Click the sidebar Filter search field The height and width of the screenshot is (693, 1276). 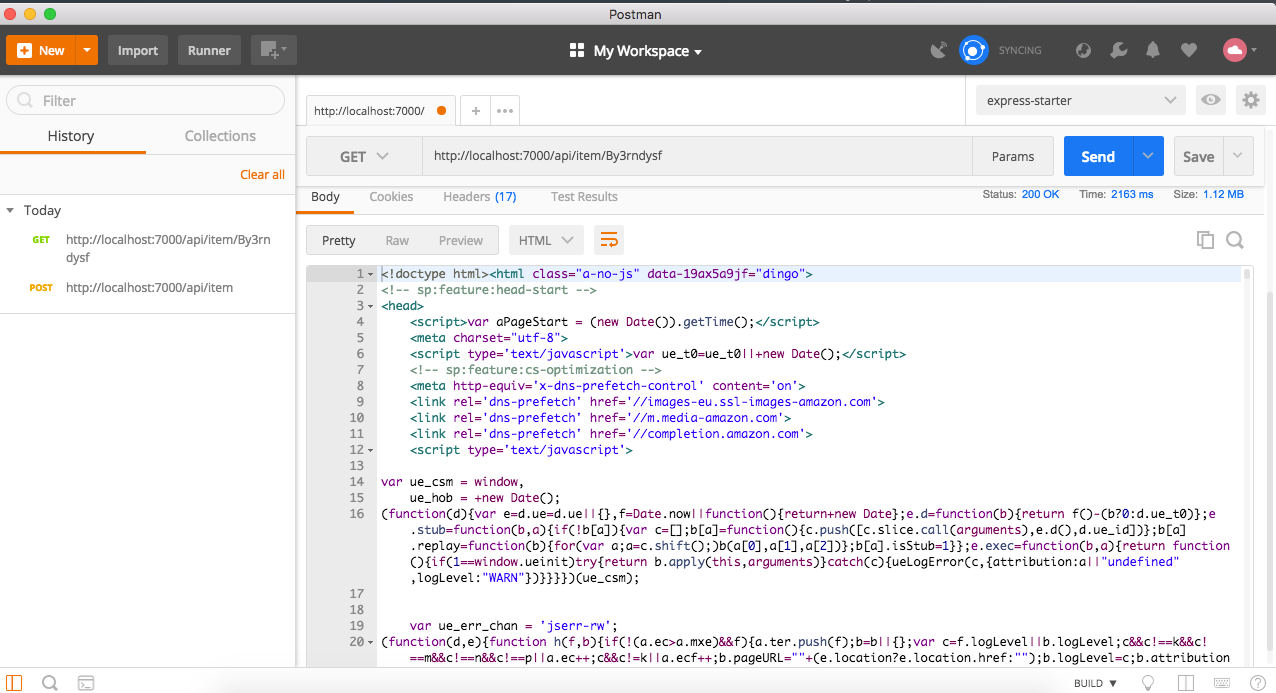point(146,100)
